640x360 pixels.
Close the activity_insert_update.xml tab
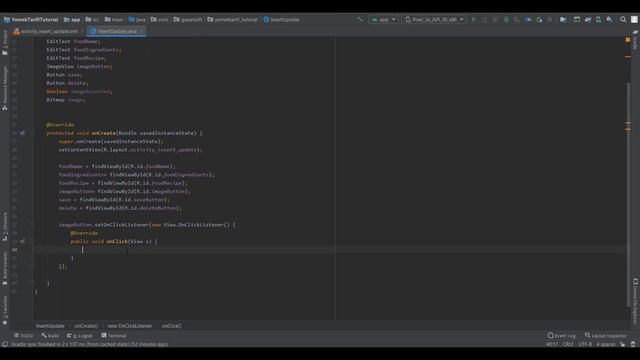82,31
